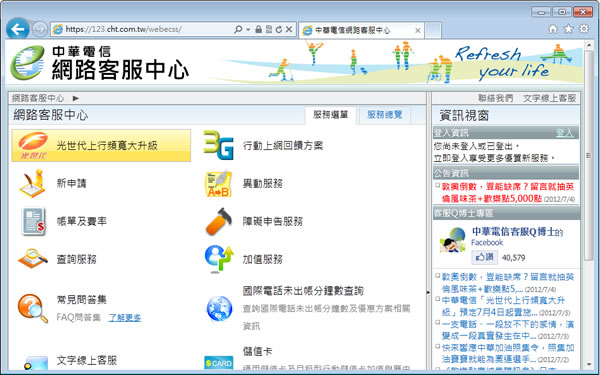Click the 光世代 orange logo icon
Viewport: 600px width, 375px height.
33,145
